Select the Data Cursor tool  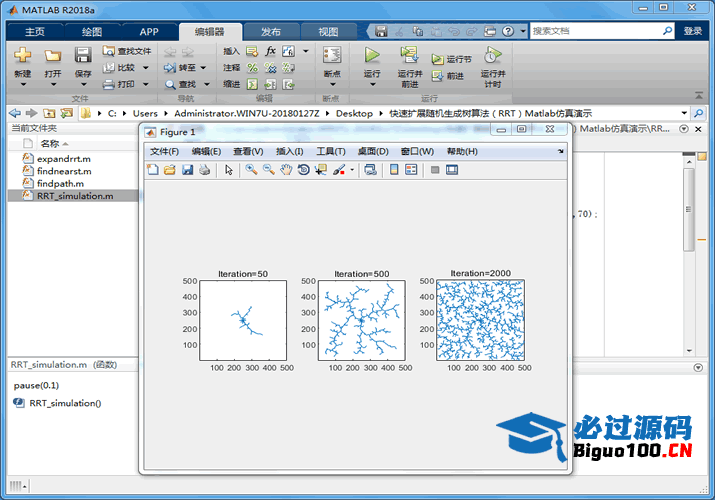tap(321, 170)
